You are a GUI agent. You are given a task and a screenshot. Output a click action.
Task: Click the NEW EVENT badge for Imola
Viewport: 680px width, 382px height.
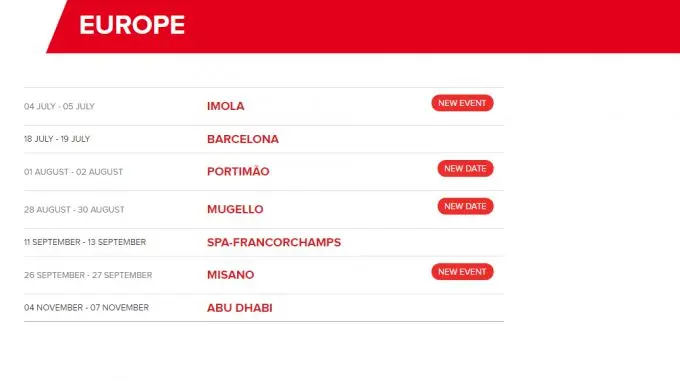click(x=462, y=103)
